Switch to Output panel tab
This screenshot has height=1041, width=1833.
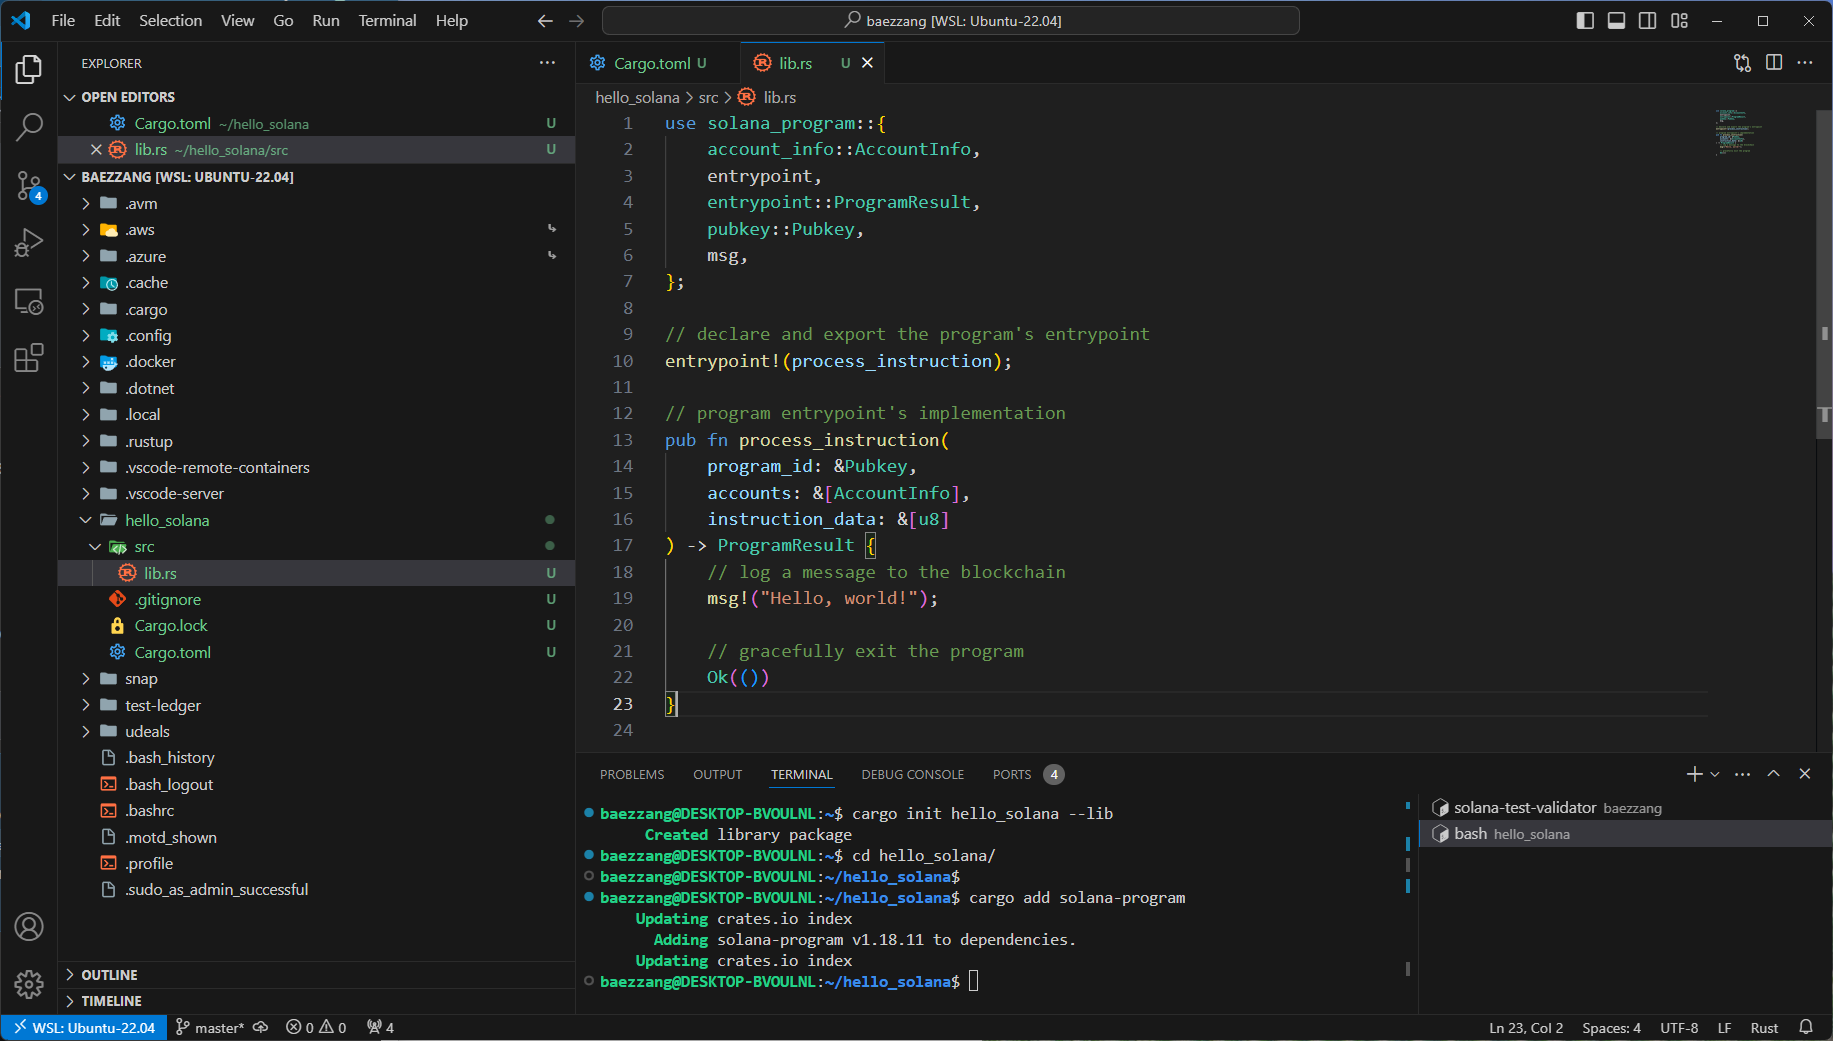718,775
